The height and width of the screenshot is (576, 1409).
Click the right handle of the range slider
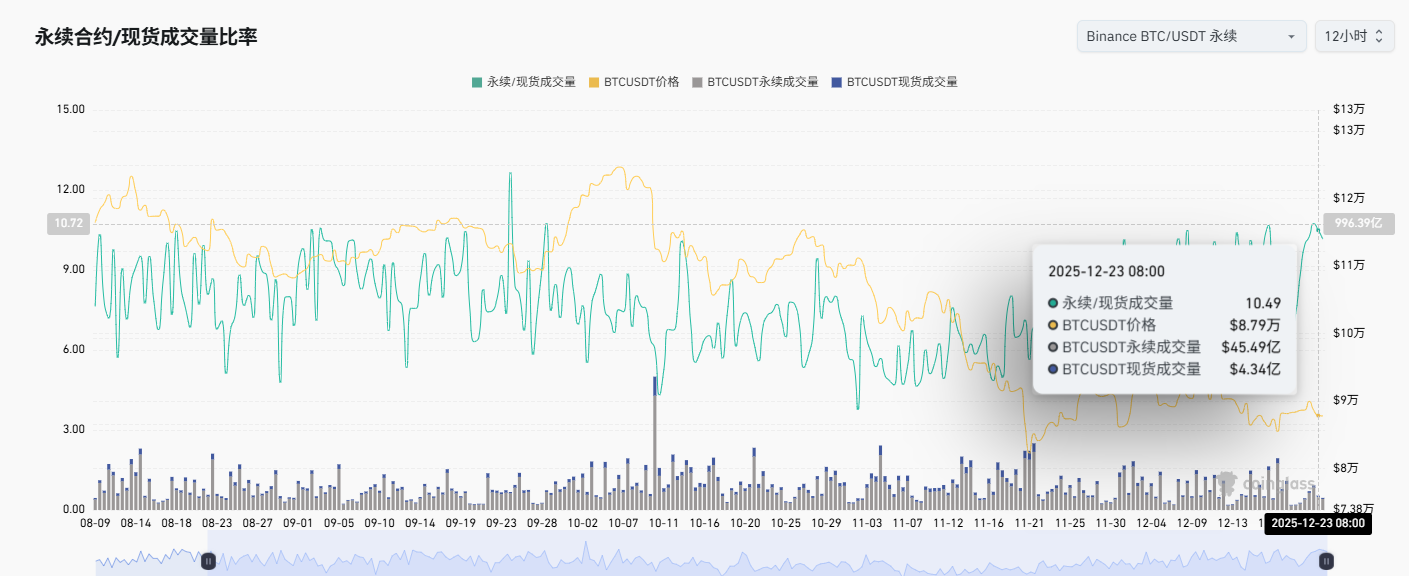(x=1326, y=561)
